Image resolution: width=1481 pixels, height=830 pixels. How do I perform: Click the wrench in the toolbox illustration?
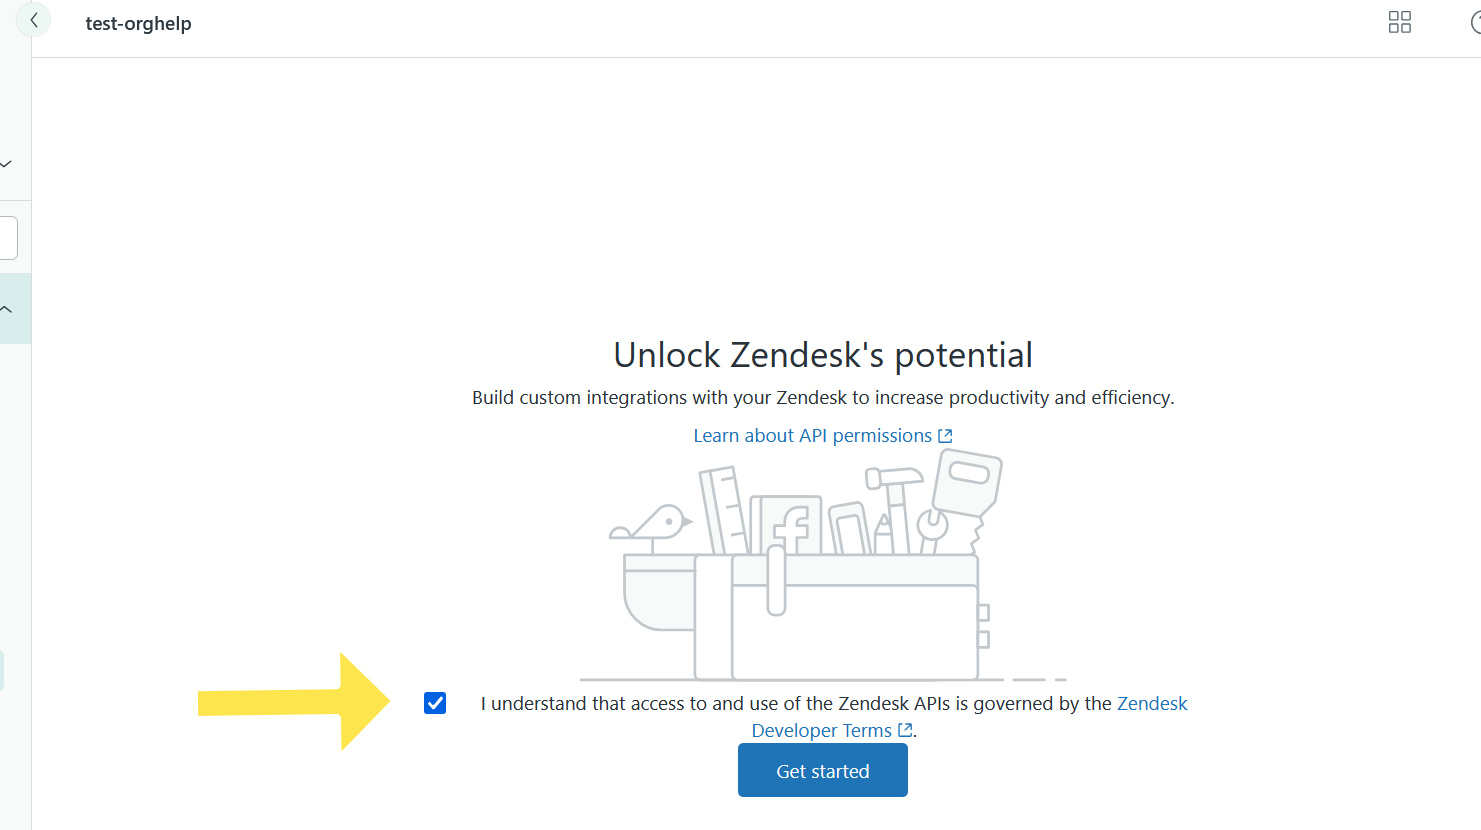point(932,528)
